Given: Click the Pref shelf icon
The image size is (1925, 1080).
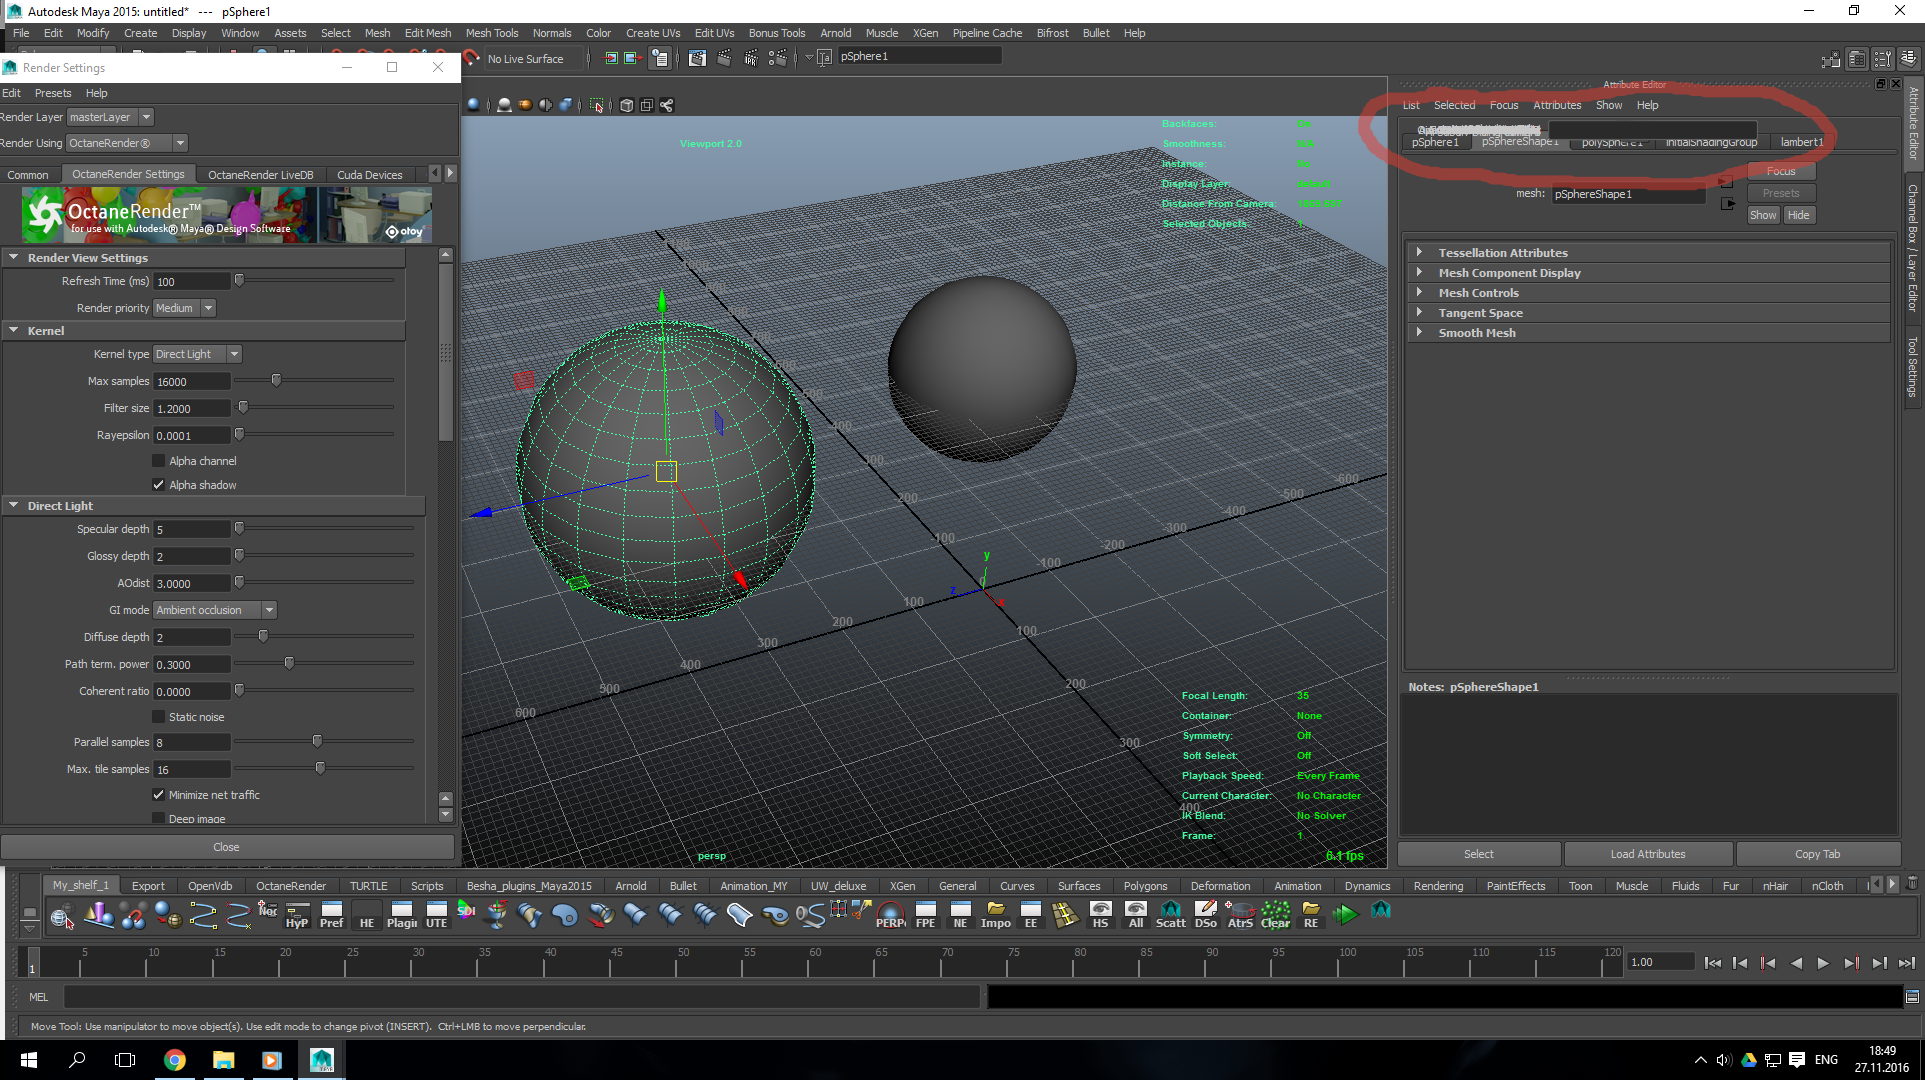Looking at the screenshot, I should coord(331,914).
